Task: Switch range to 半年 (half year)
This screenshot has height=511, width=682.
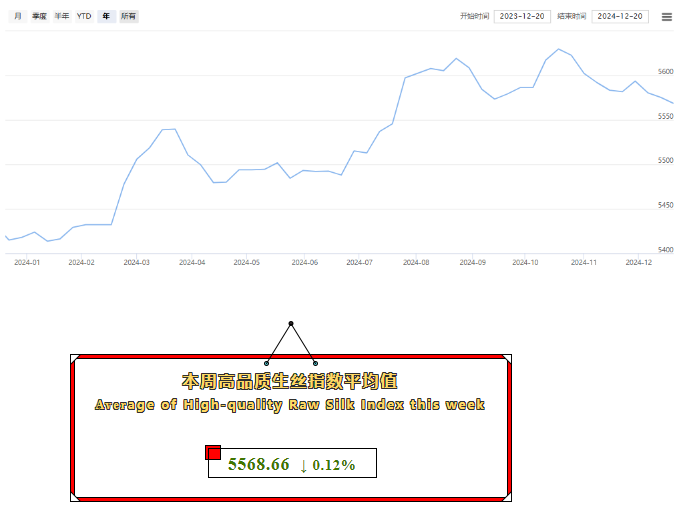Action: [x=62, y=17]
